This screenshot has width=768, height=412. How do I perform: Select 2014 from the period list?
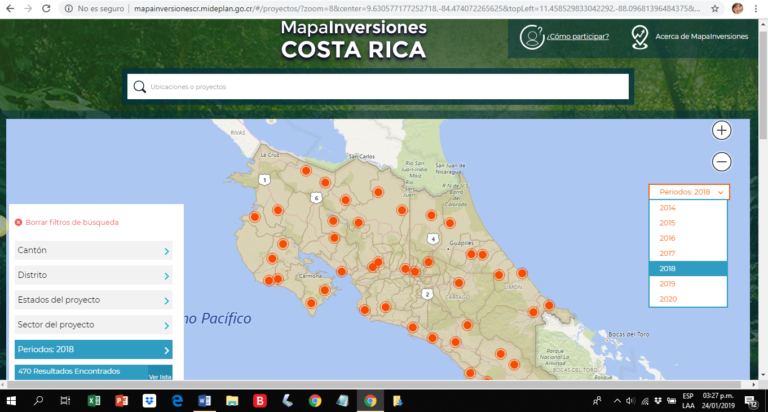(668, 208)
